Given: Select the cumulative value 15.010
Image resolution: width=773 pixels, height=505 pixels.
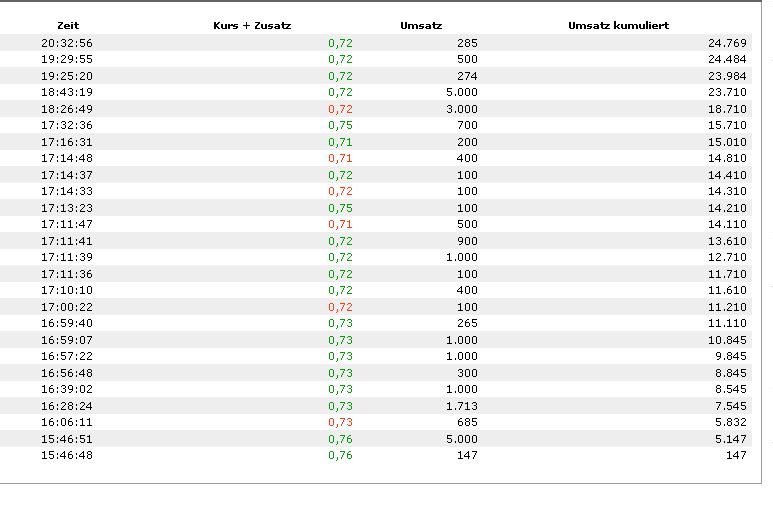Looking at the screenshot, I should point(727,142).
